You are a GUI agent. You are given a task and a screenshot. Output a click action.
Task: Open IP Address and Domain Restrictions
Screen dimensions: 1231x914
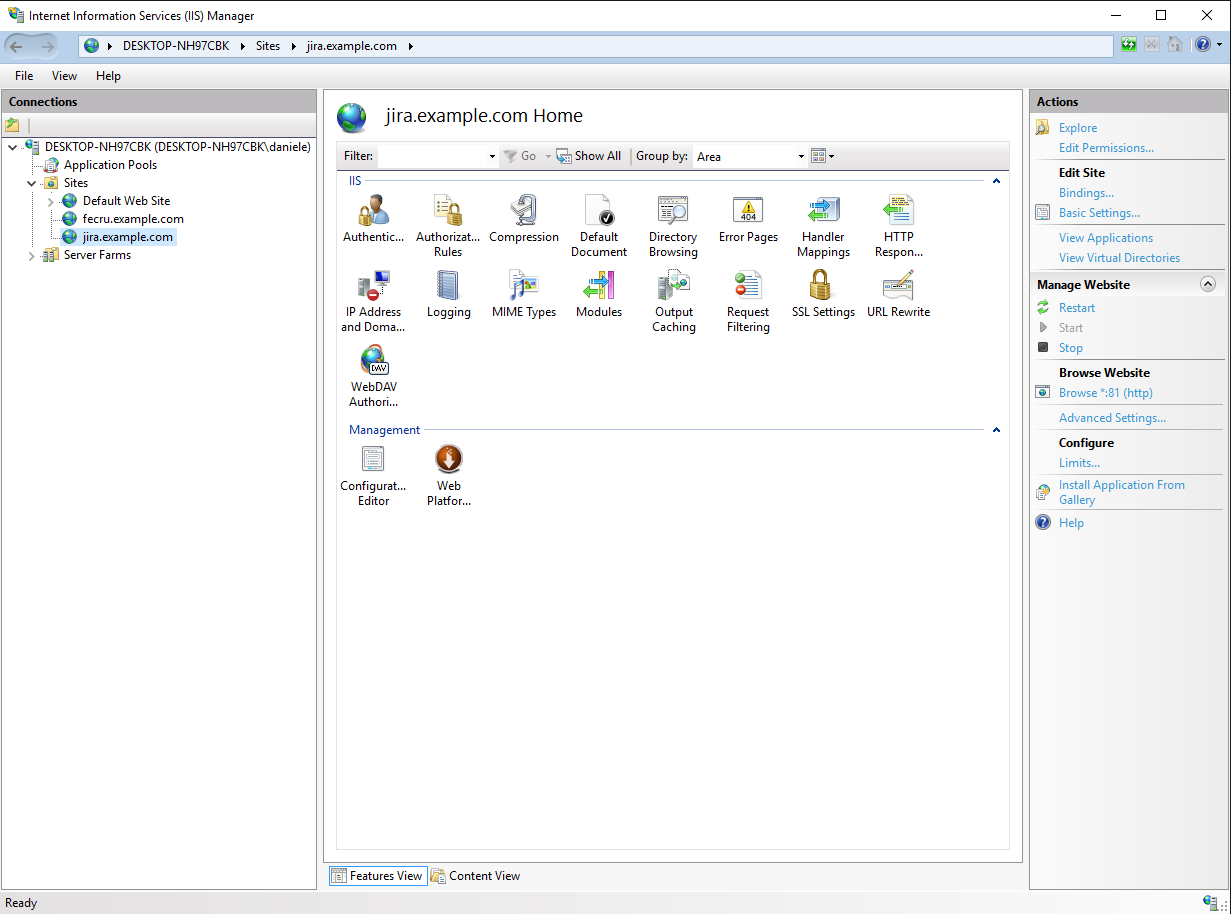tap(373, 302)
